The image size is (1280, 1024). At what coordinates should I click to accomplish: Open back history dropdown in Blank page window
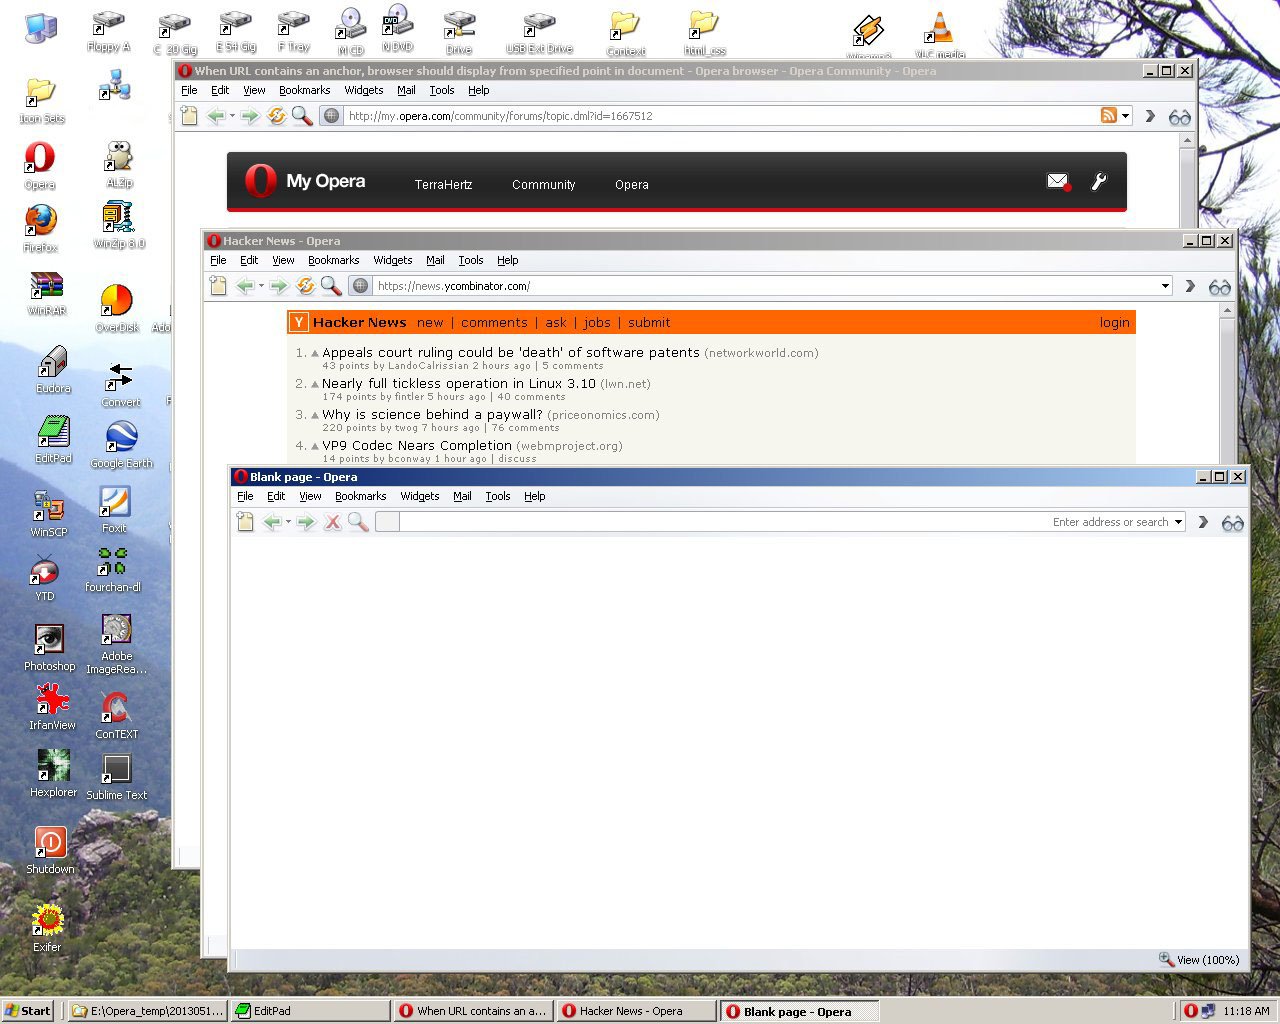288,522
